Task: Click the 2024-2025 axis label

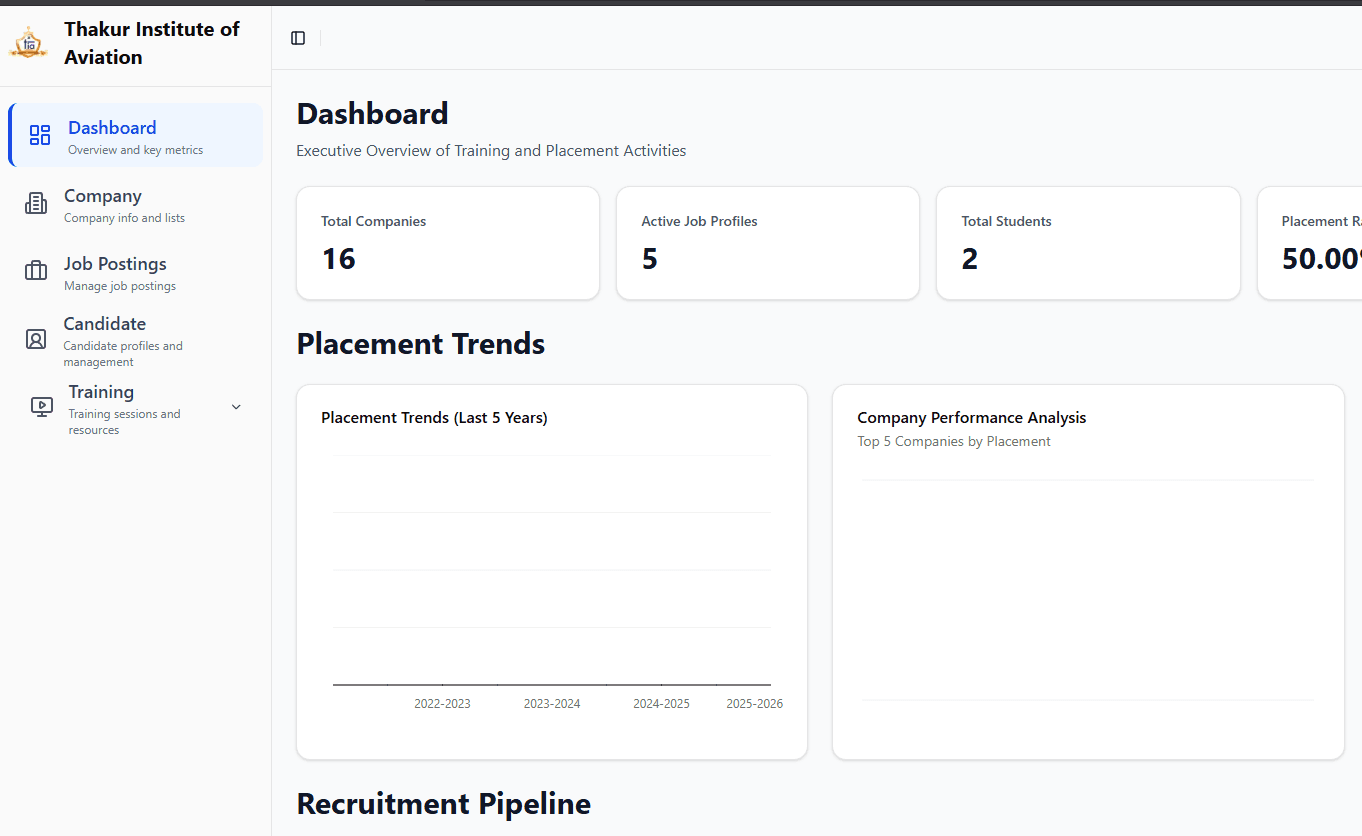Action: point(661,704)
